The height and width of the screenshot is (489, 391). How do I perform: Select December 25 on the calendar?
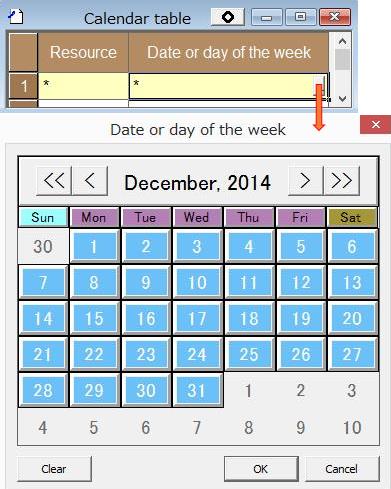249,354
